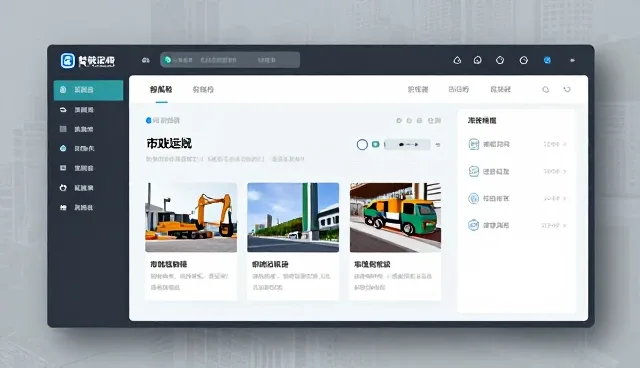Viewport: 640px width, 368px height.
Task: Open the orange excavator thumbnail
Action: click(191, 217)
